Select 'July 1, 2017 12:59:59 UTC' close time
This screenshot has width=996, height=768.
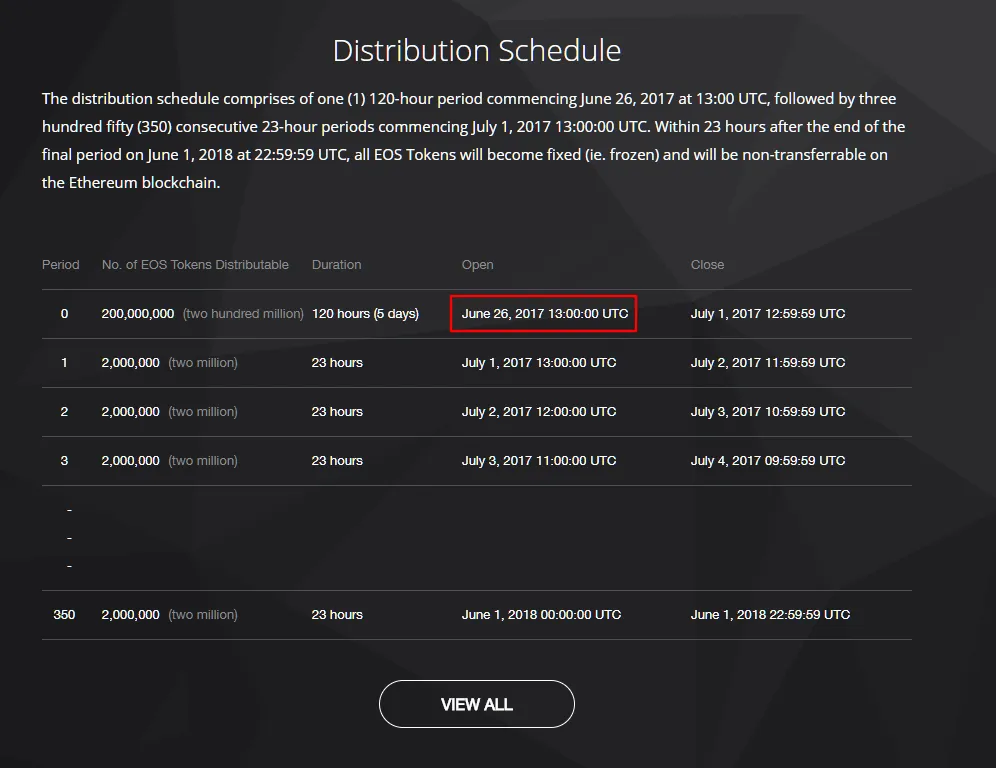[767, 314]
